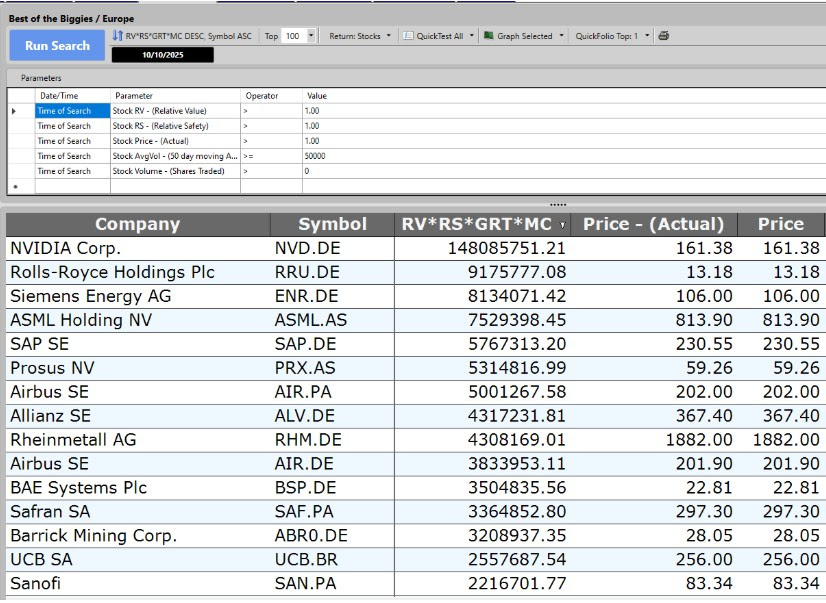Click the 10/10/2025 date field
The height and width of the screenshot is (603, 826).
click(x=162, y=55)
